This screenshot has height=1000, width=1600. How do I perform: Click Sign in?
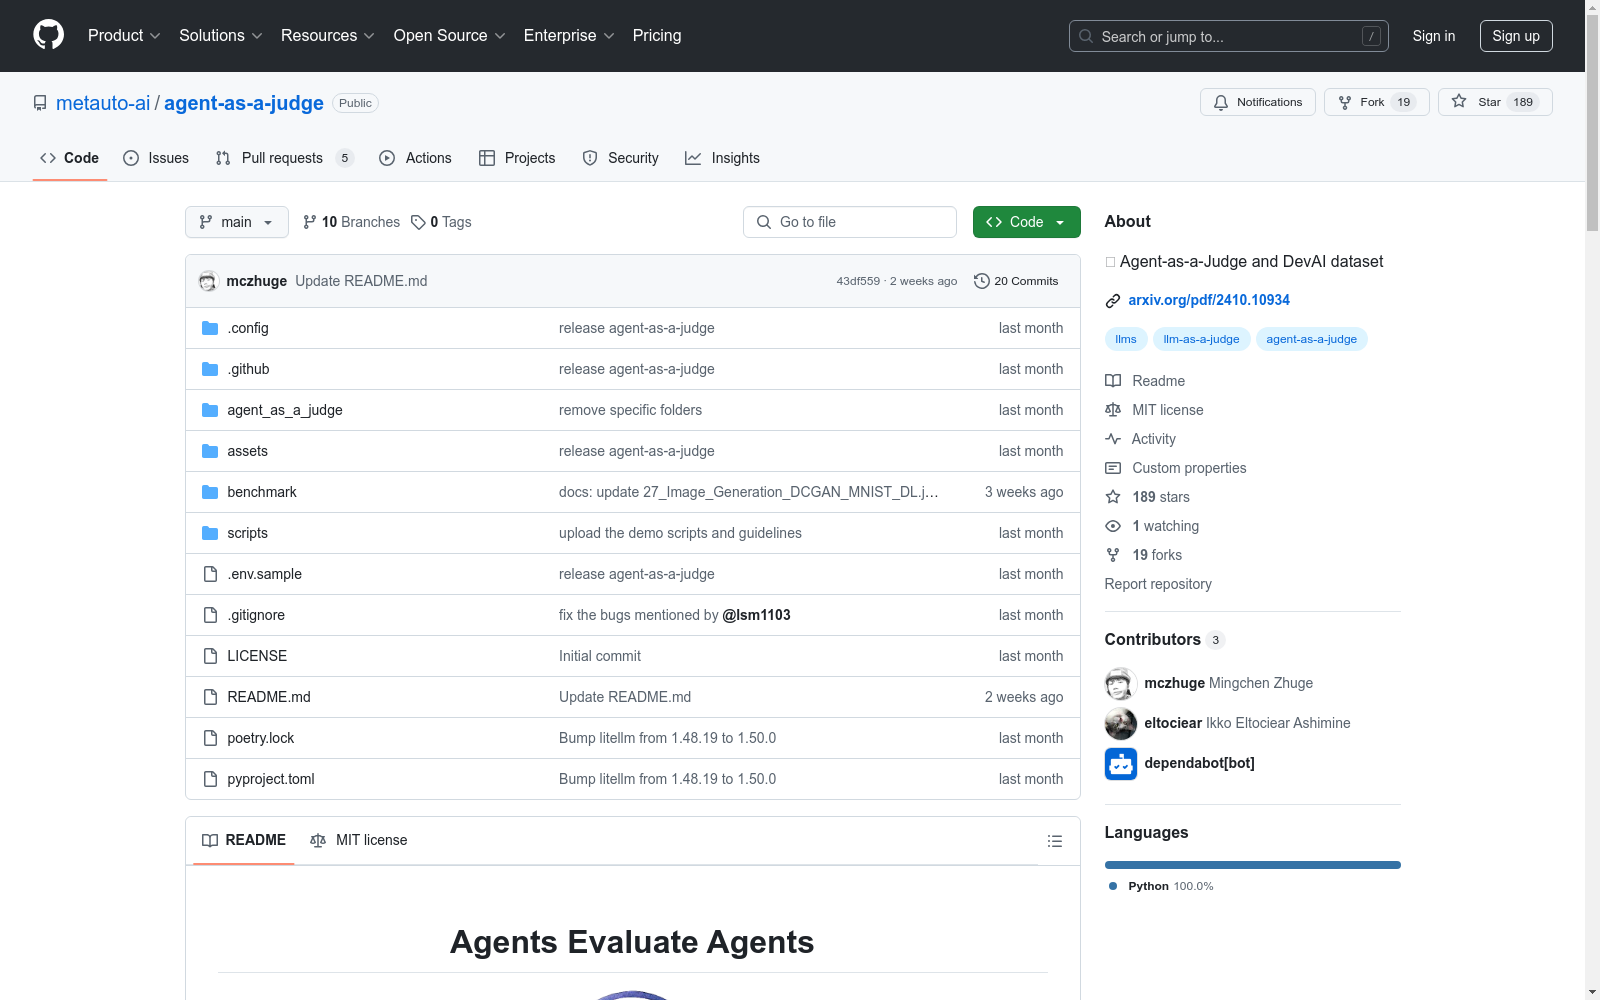[1434, 36]
